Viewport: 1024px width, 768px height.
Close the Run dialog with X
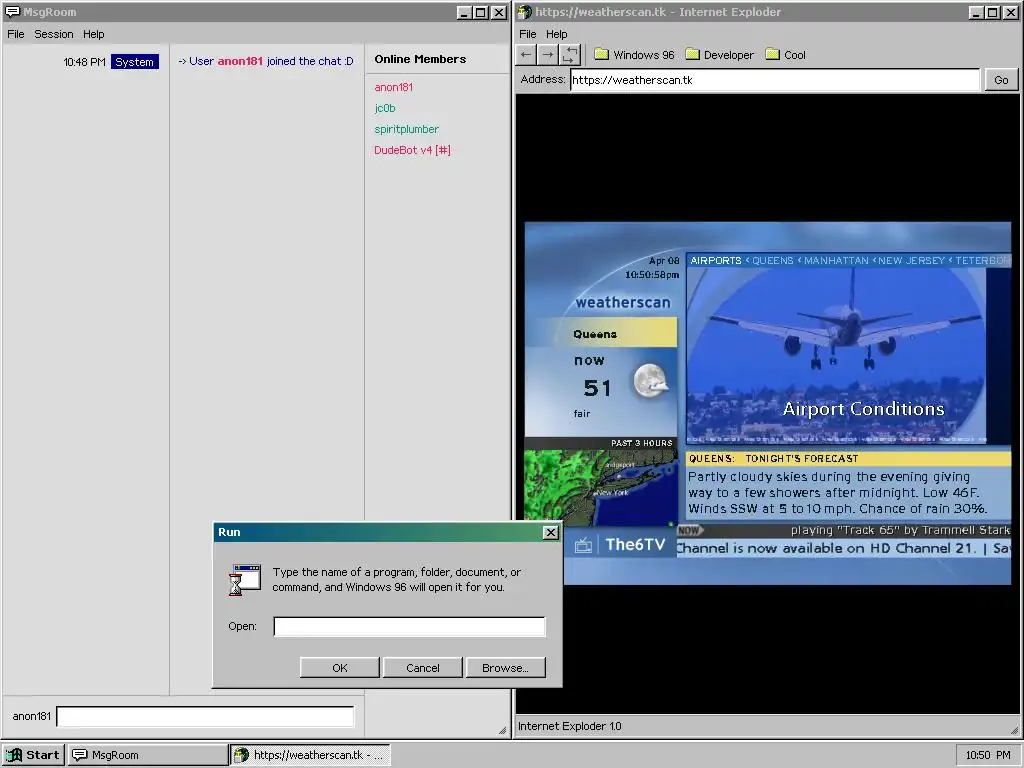point(551,532)
